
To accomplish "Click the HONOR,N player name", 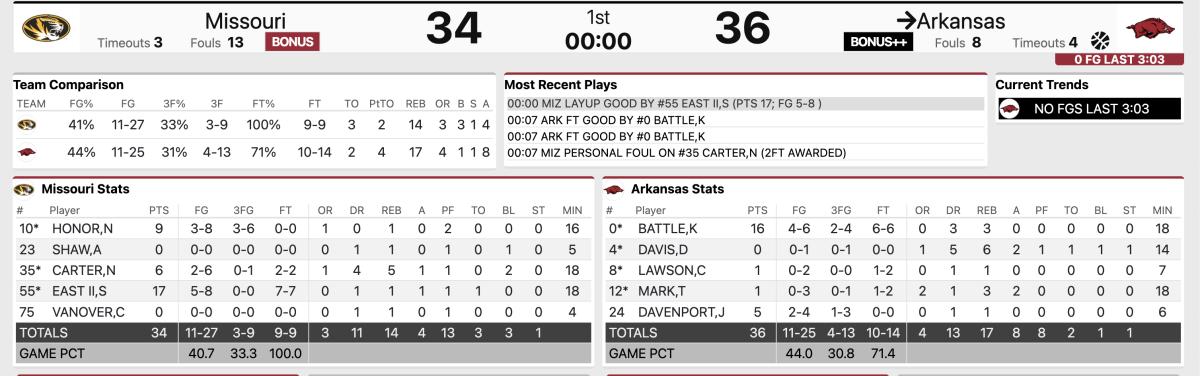I will pos(82,229).
